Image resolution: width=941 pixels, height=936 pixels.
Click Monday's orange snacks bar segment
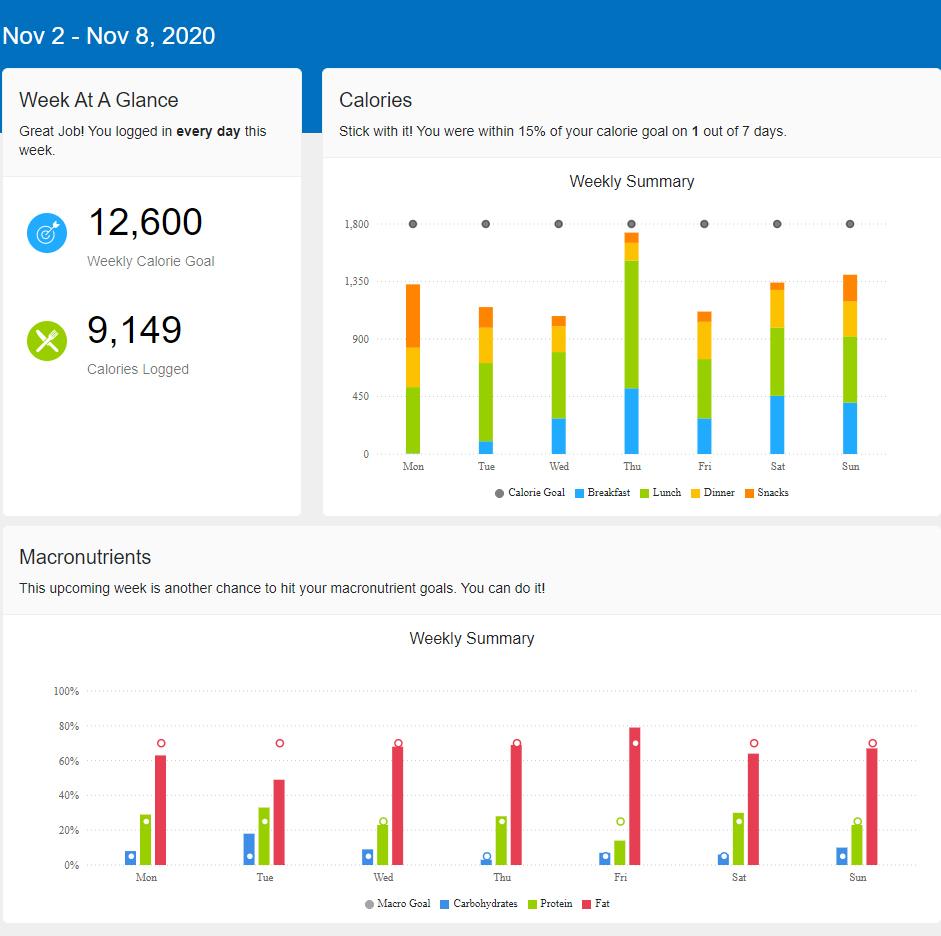click(413, 315)
